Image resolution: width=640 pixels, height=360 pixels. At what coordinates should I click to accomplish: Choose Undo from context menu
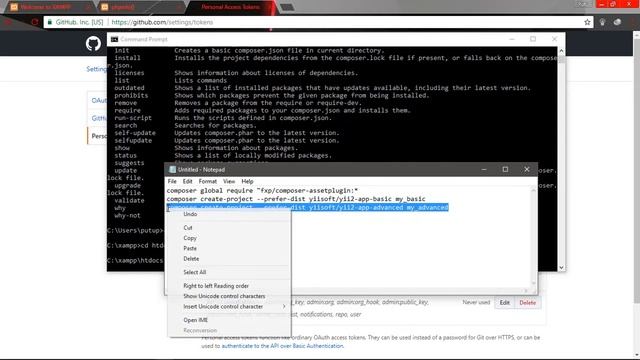pos(190,214)
